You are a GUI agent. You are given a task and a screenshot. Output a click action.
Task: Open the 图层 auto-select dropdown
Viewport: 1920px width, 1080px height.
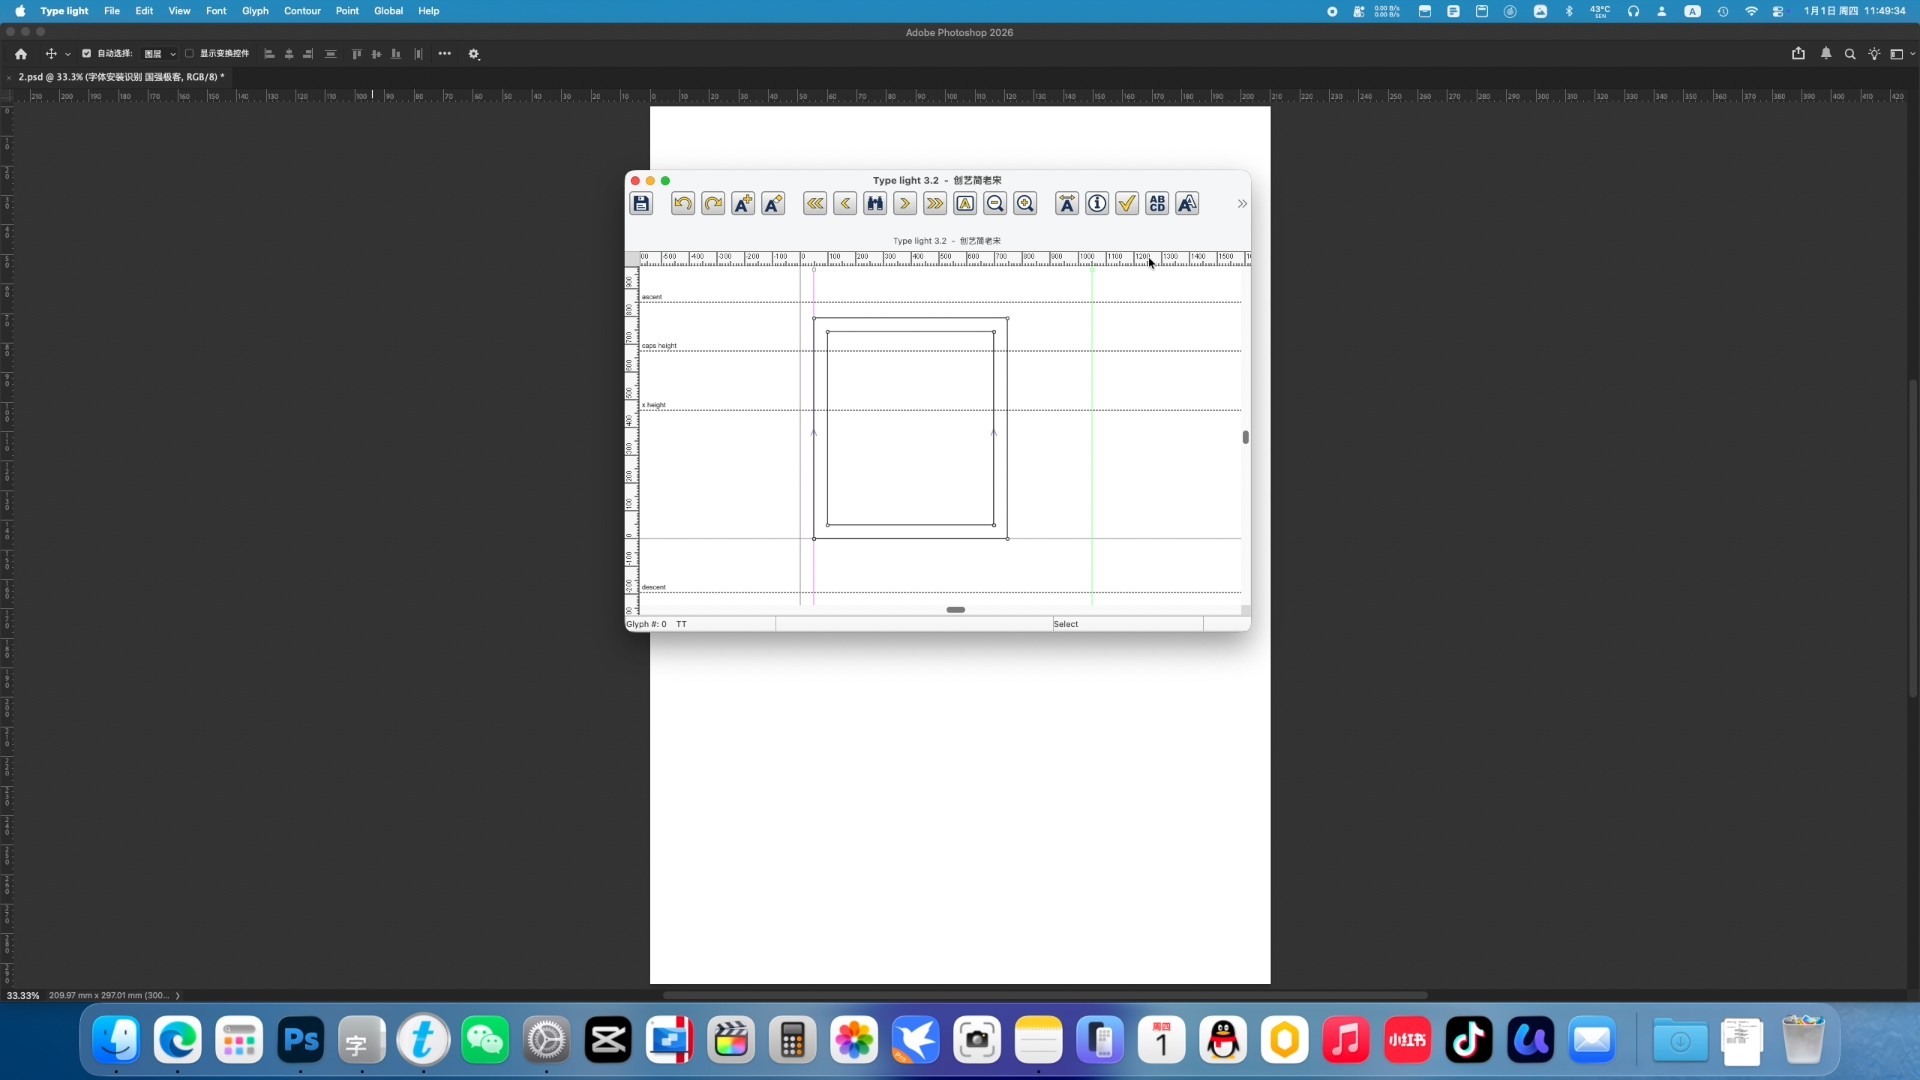tap(160, 54)
